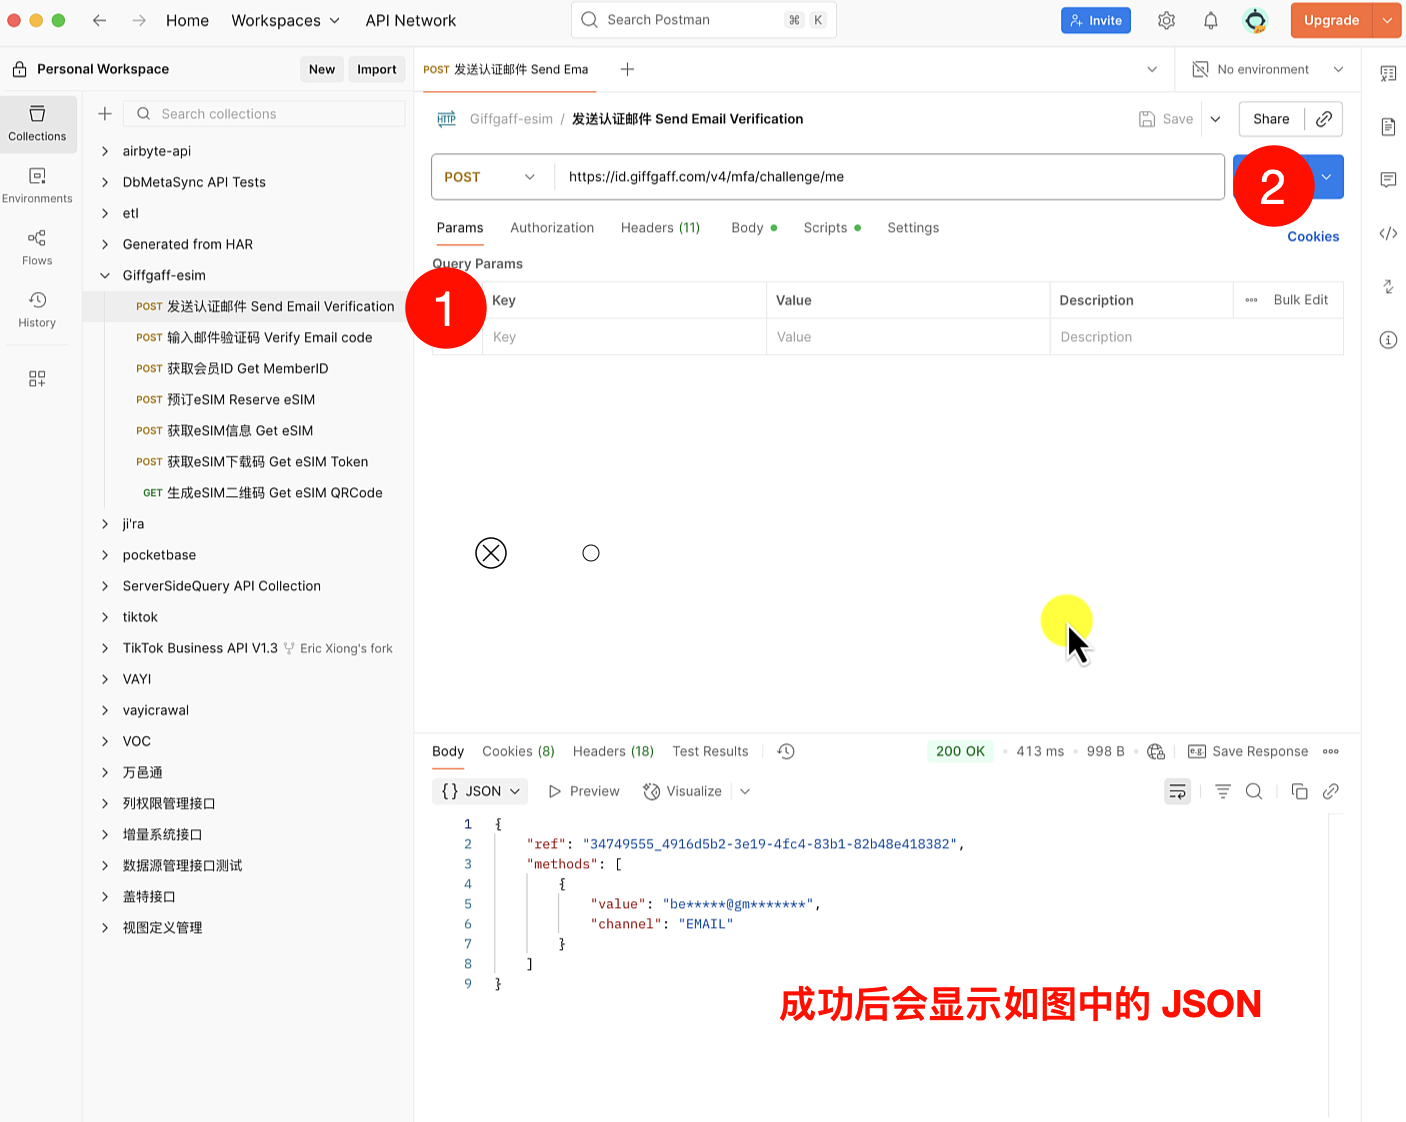Click the Save Response button

(x=1248, y=751)
